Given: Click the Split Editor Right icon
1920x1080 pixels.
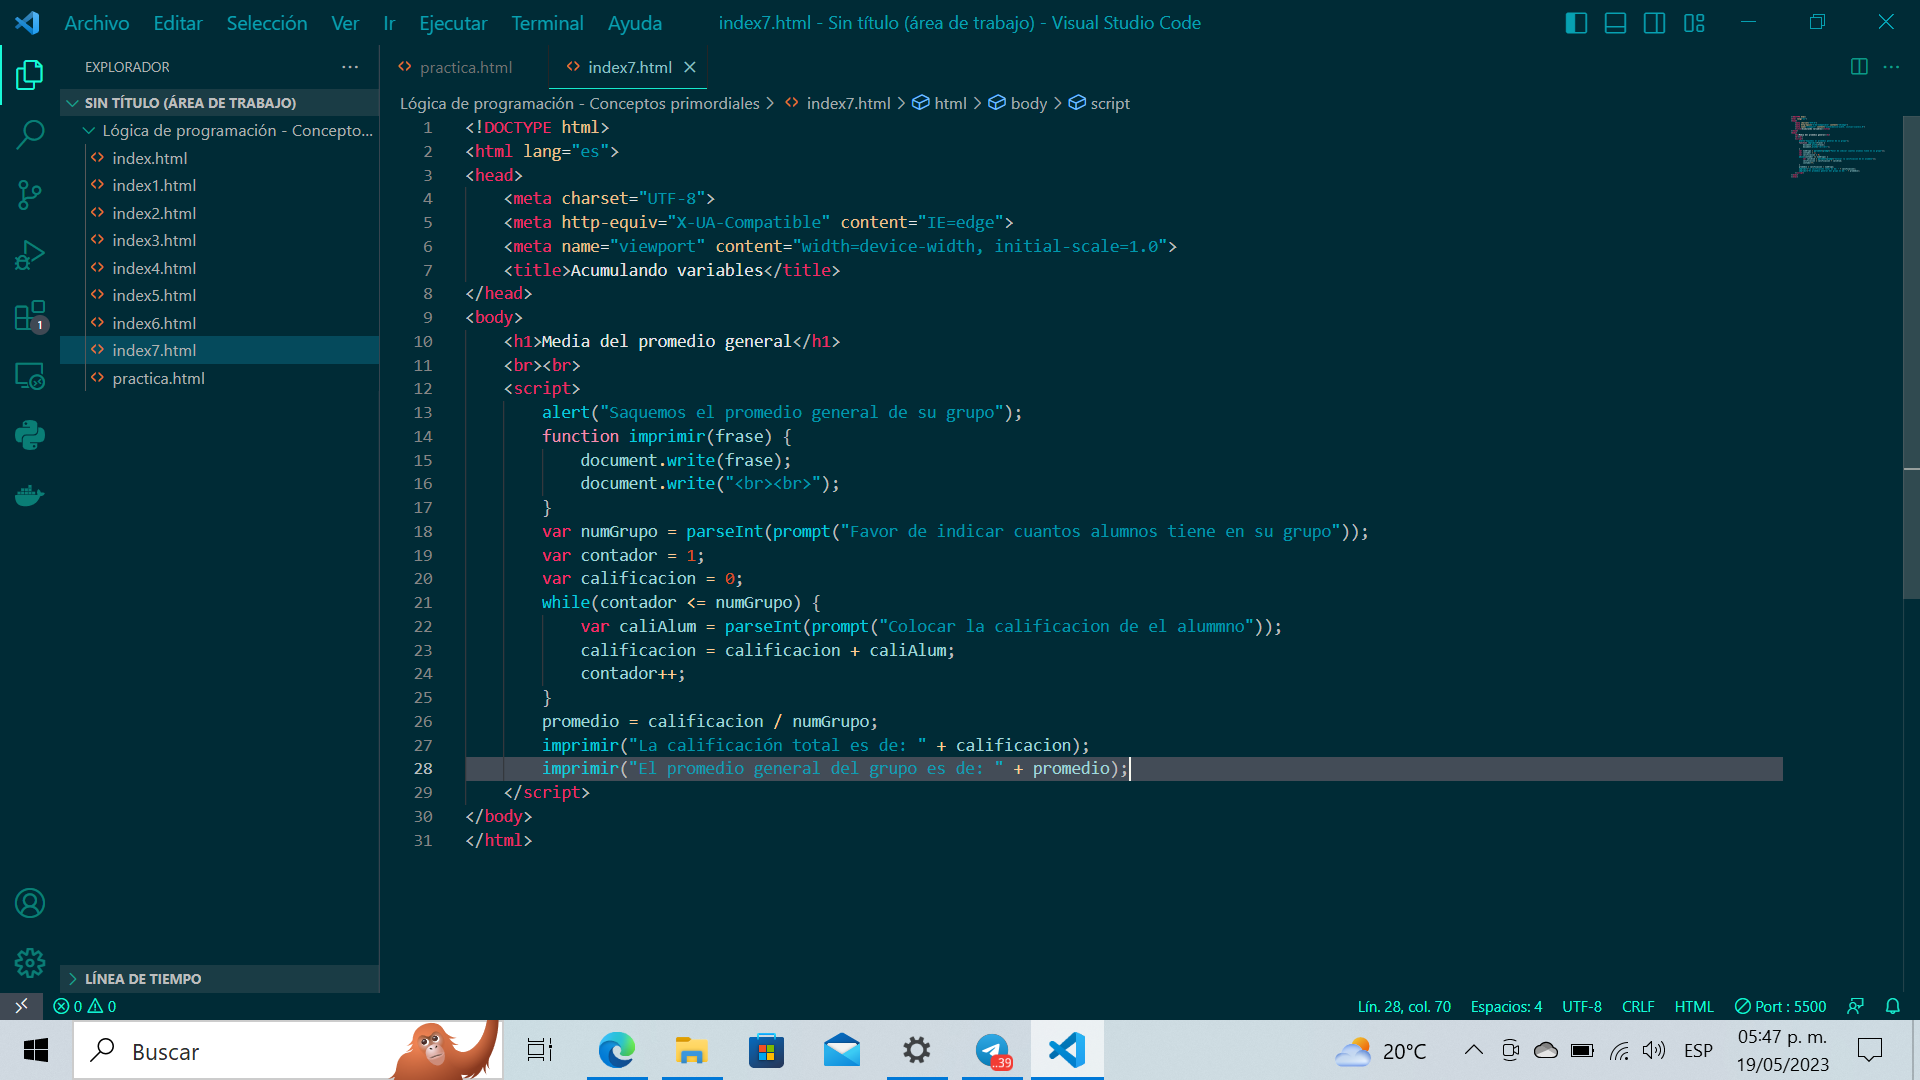Looking at the screenshot, I should [1859, 67].
